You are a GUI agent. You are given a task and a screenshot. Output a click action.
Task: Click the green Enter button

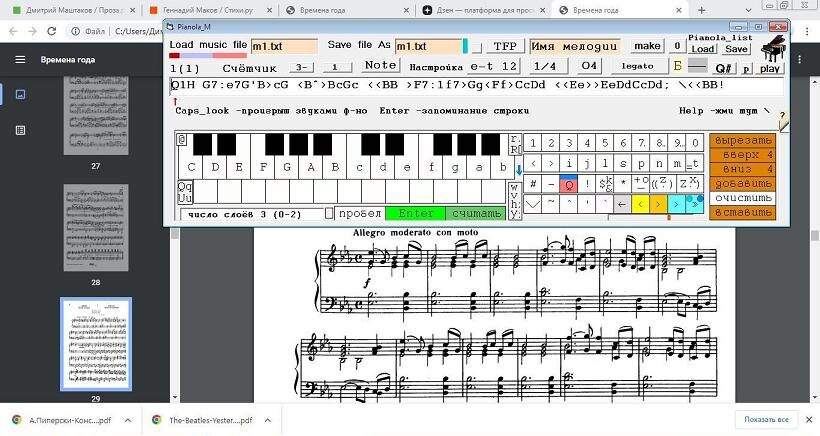(415, 213)
